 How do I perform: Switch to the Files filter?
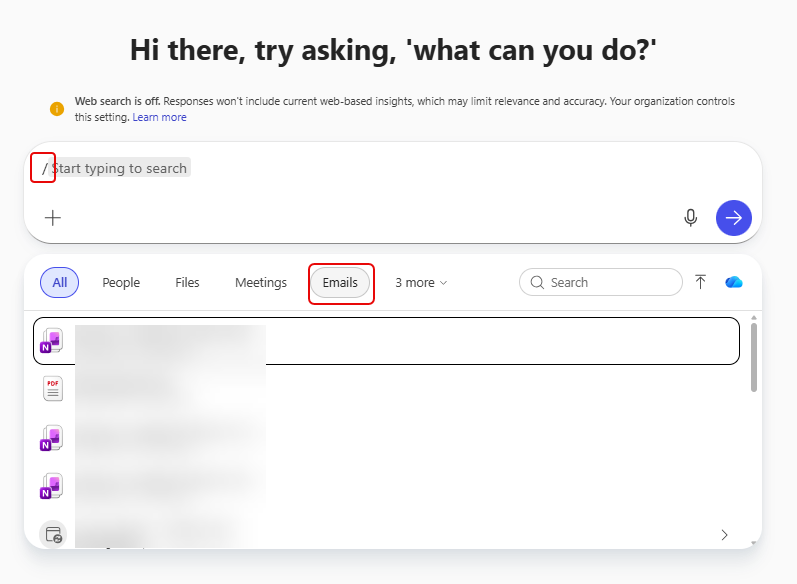click(x=187, y=283)
